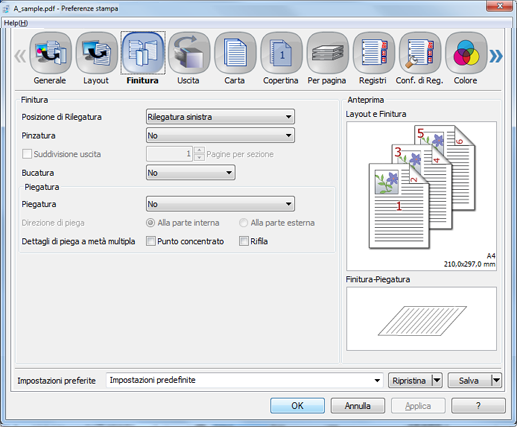Viewport: 517px width, 427px height.
Task: Open the Pinzatura dropdown list
Action: click(x=220, y=136)
